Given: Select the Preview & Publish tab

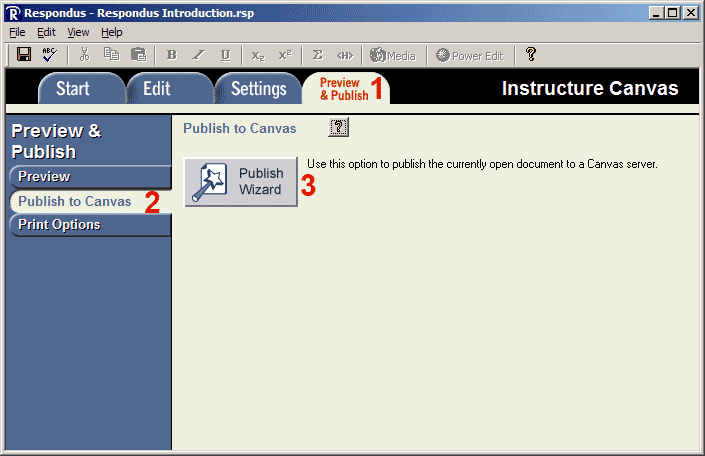Looking at the screenshot, I should 346,89.
